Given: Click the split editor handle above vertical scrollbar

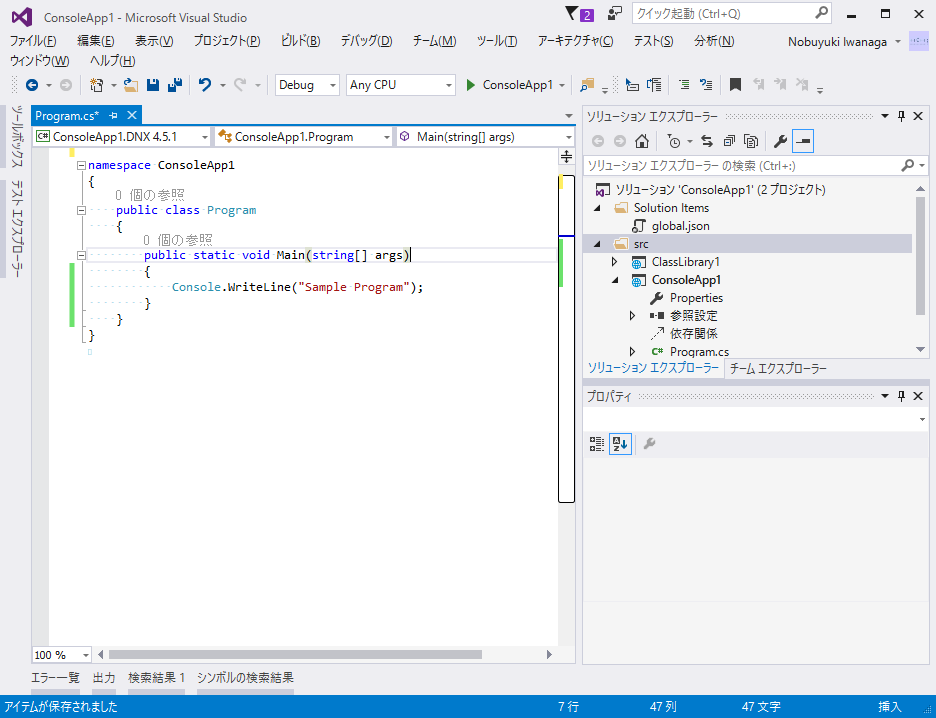Looking at the screenshot, I should 566,158.
